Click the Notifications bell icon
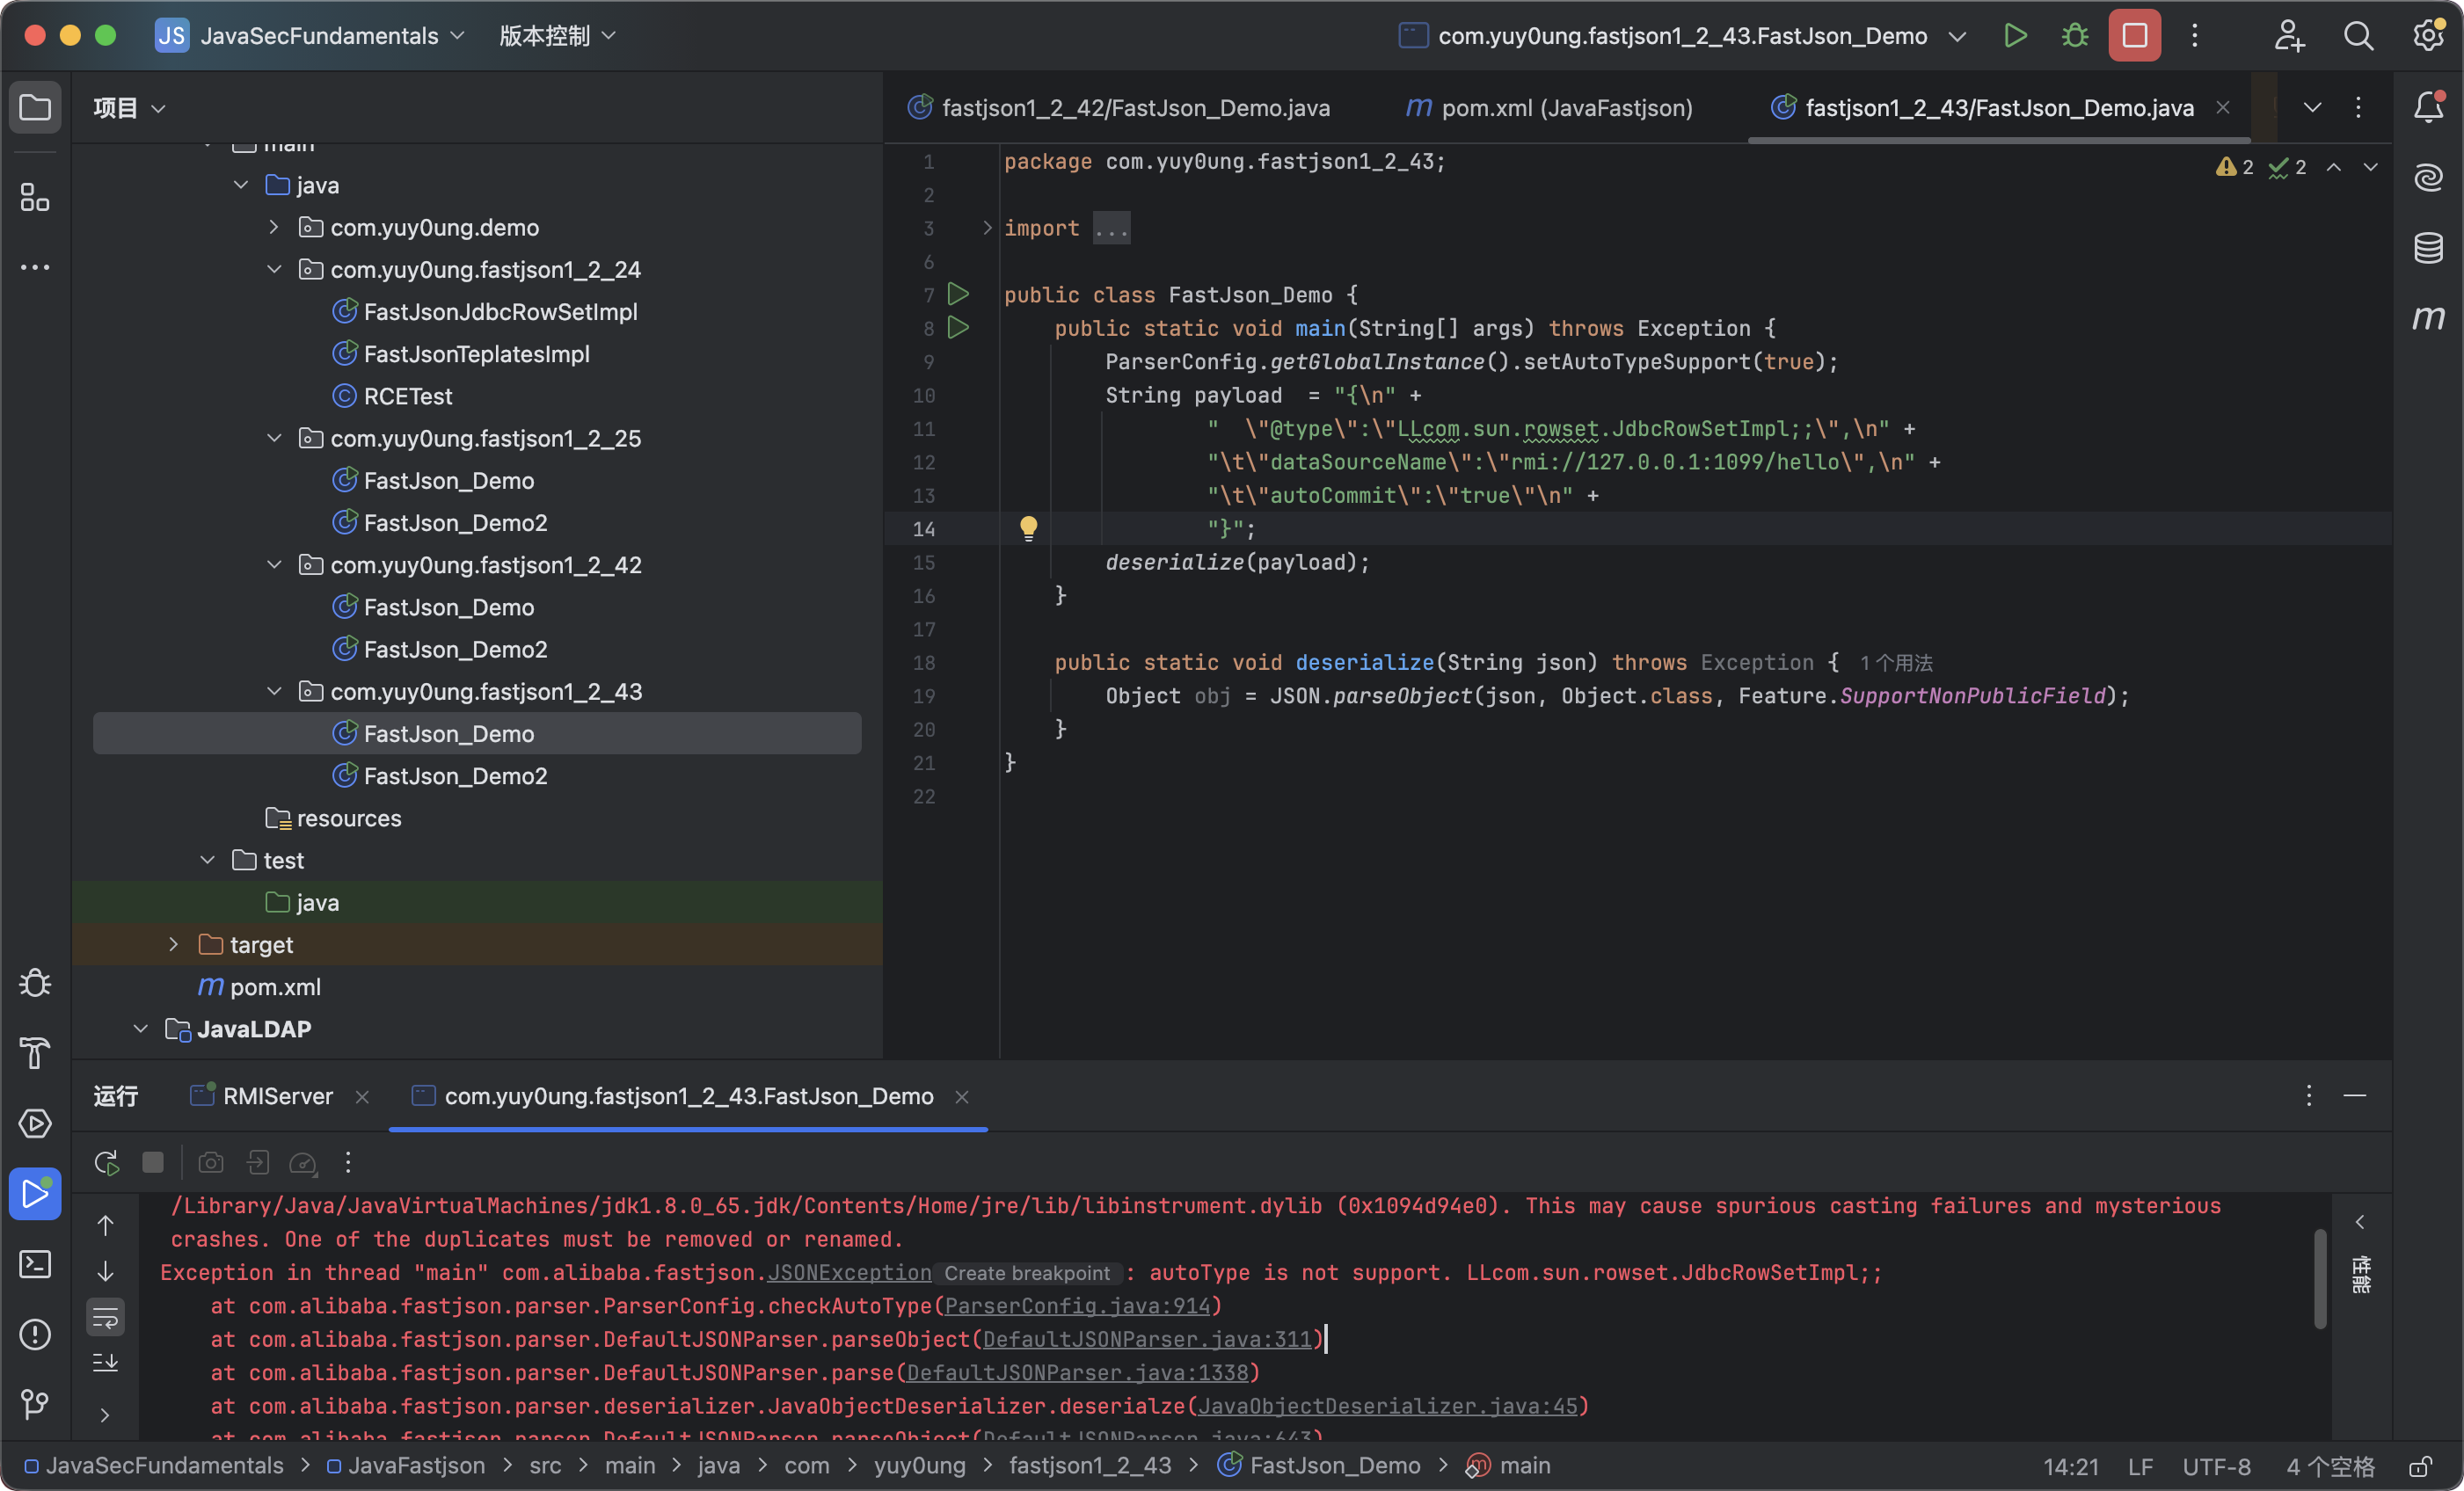 coord(2428,107)
